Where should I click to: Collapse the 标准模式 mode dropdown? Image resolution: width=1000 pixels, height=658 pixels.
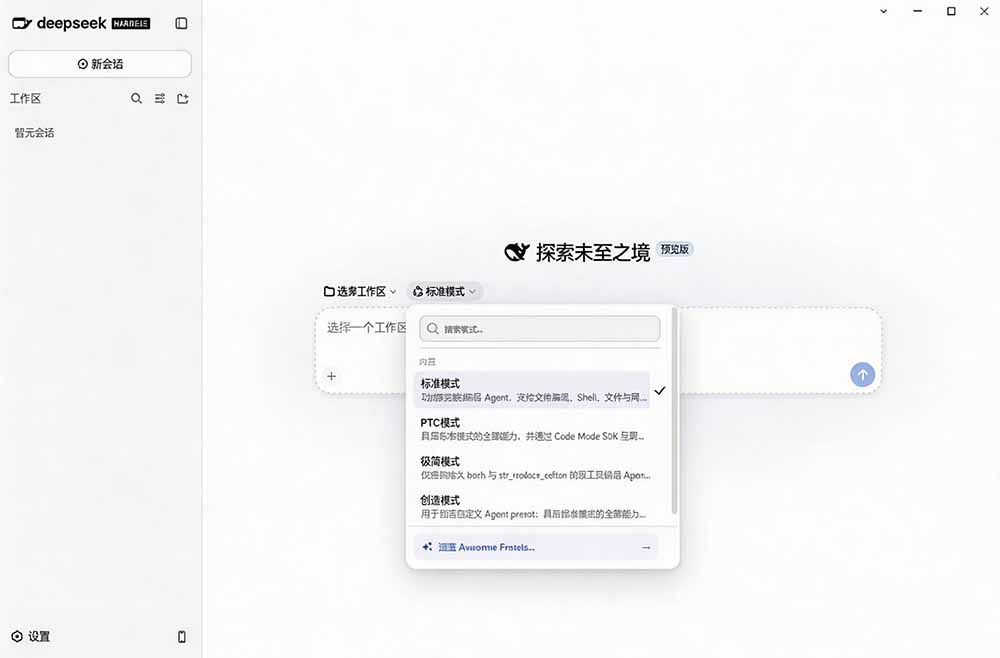tap(445, 291)
